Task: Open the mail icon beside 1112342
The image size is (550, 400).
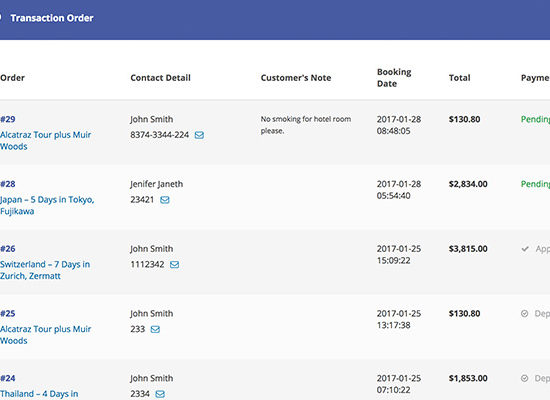Action: click(175, 265)
